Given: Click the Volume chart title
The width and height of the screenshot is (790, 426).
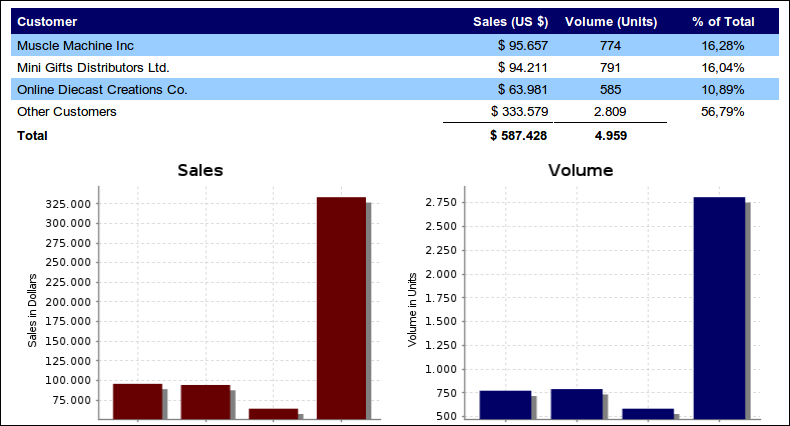Looking at the screenshot, I should (580, 170).
